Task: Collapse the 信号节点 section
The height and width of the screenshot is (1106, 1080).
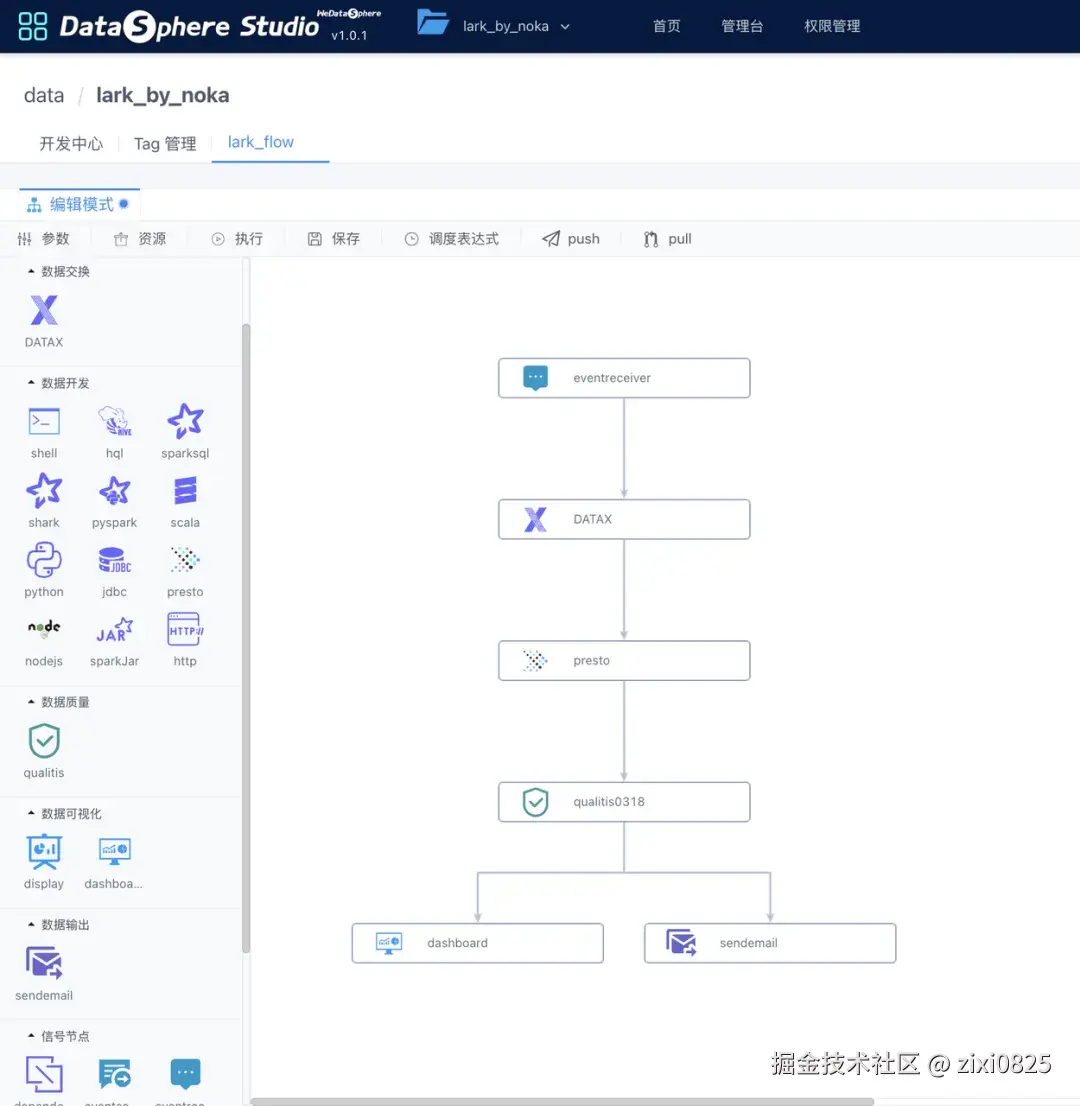Action: [x=63, y=1036]
